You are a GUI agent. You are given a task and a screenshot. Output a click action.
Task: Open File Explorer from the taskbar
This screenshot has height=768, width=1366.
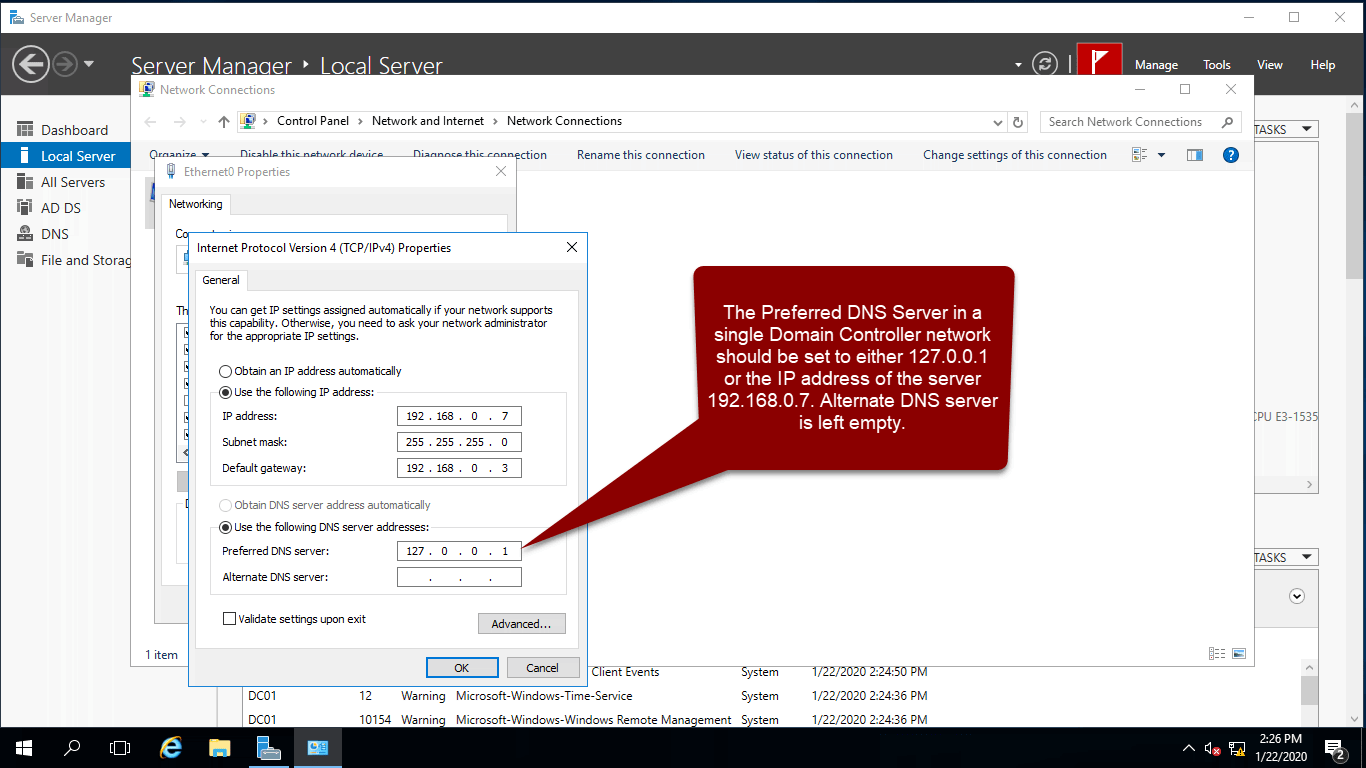(x=220, y=748)
